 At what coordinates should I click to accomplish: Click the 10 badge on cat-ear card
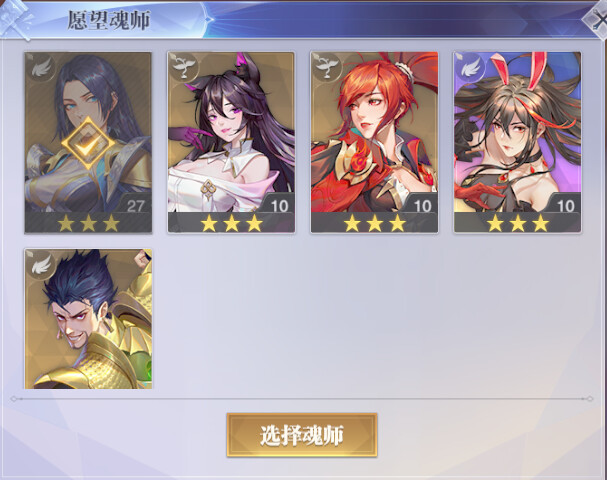pos(278,206)
